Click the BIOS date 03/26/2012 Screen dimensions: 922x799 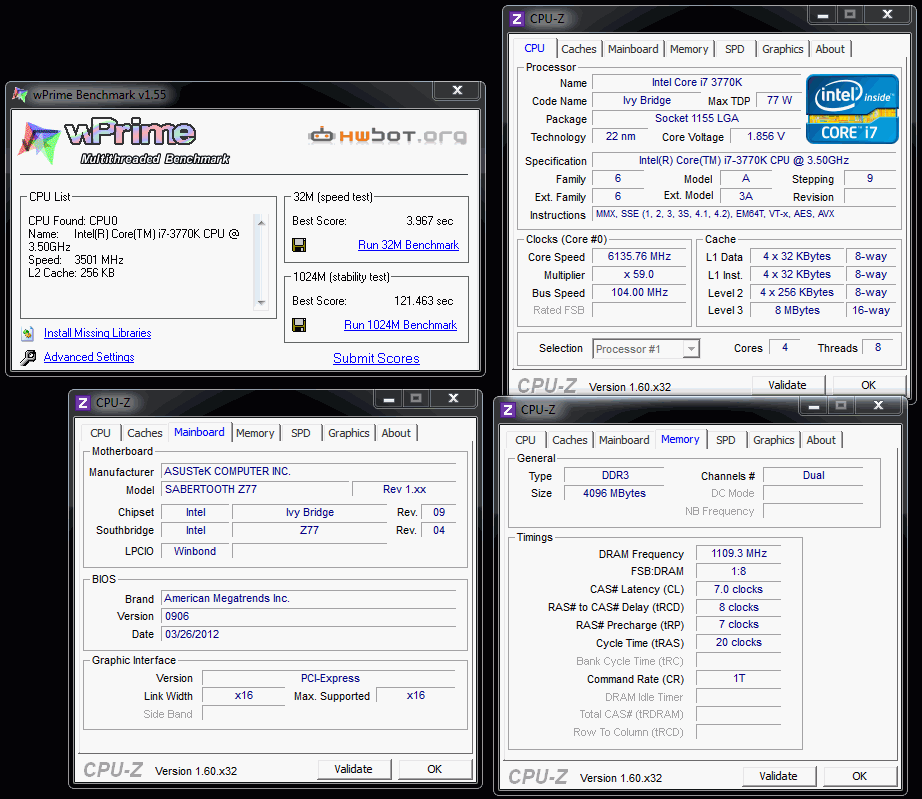pyautogui.click(x=309, y=634)
